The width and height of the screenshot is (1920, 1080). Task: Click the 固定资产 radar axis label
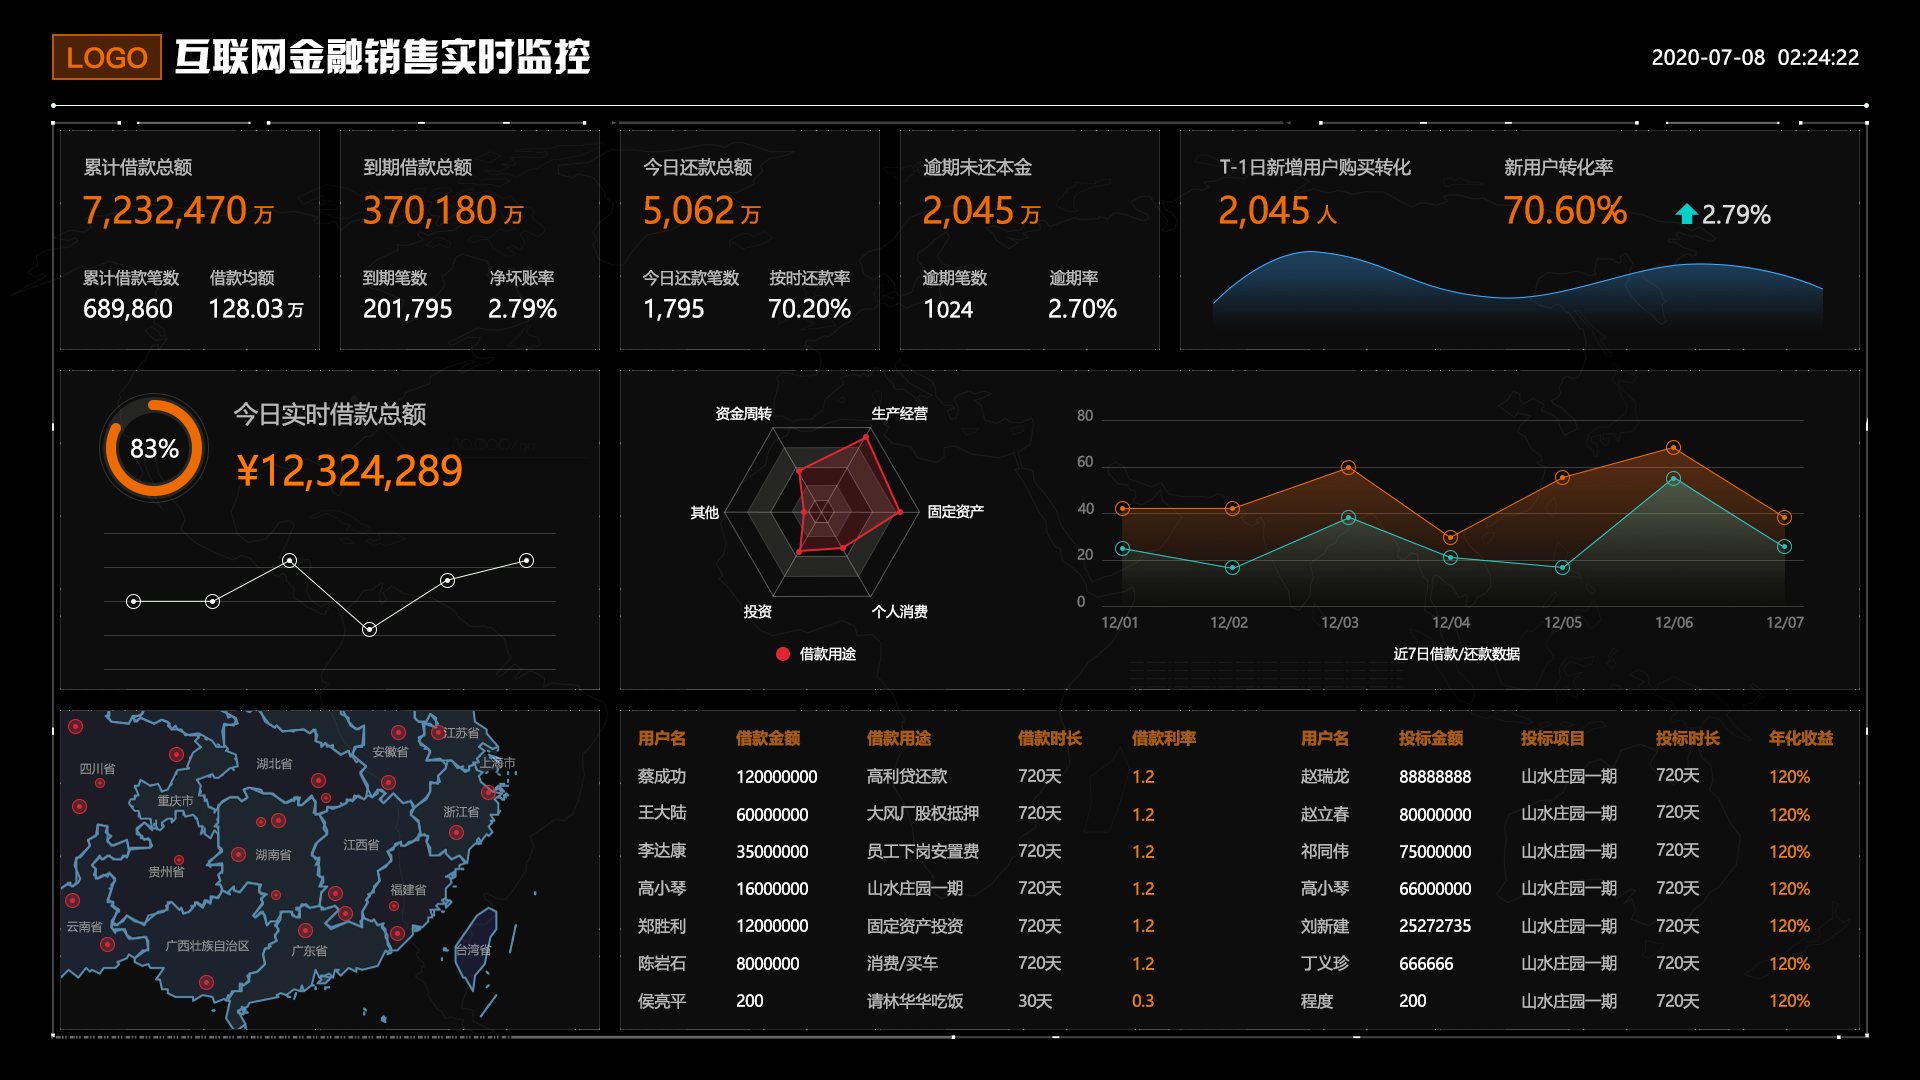[955, 512]
